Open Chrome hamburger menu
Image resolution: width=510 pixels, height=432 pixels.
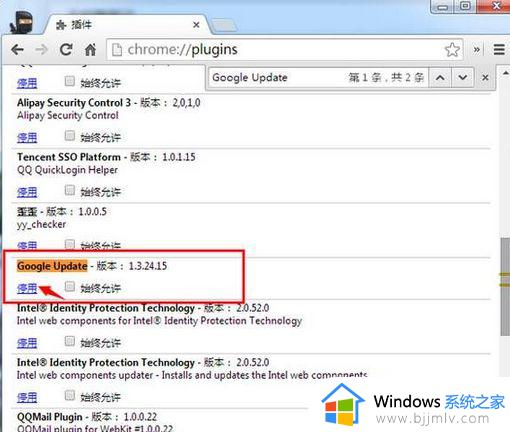point(499,50)
